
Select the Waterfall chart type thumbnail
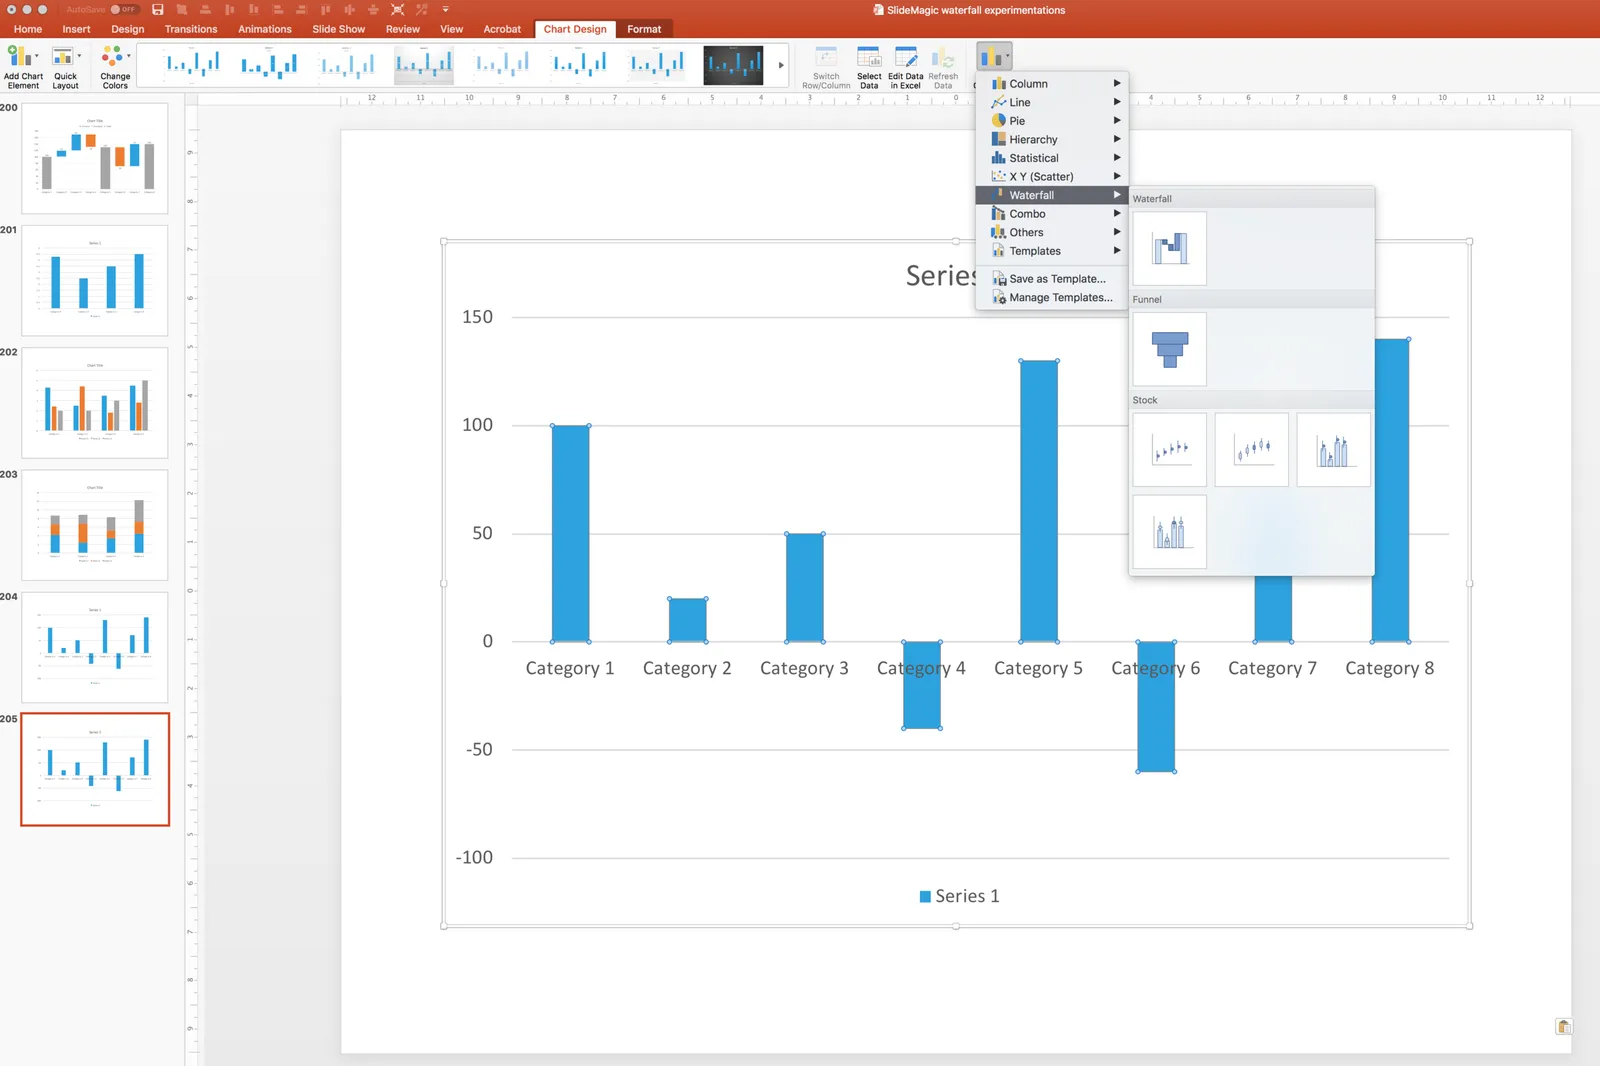(1170, 248)
